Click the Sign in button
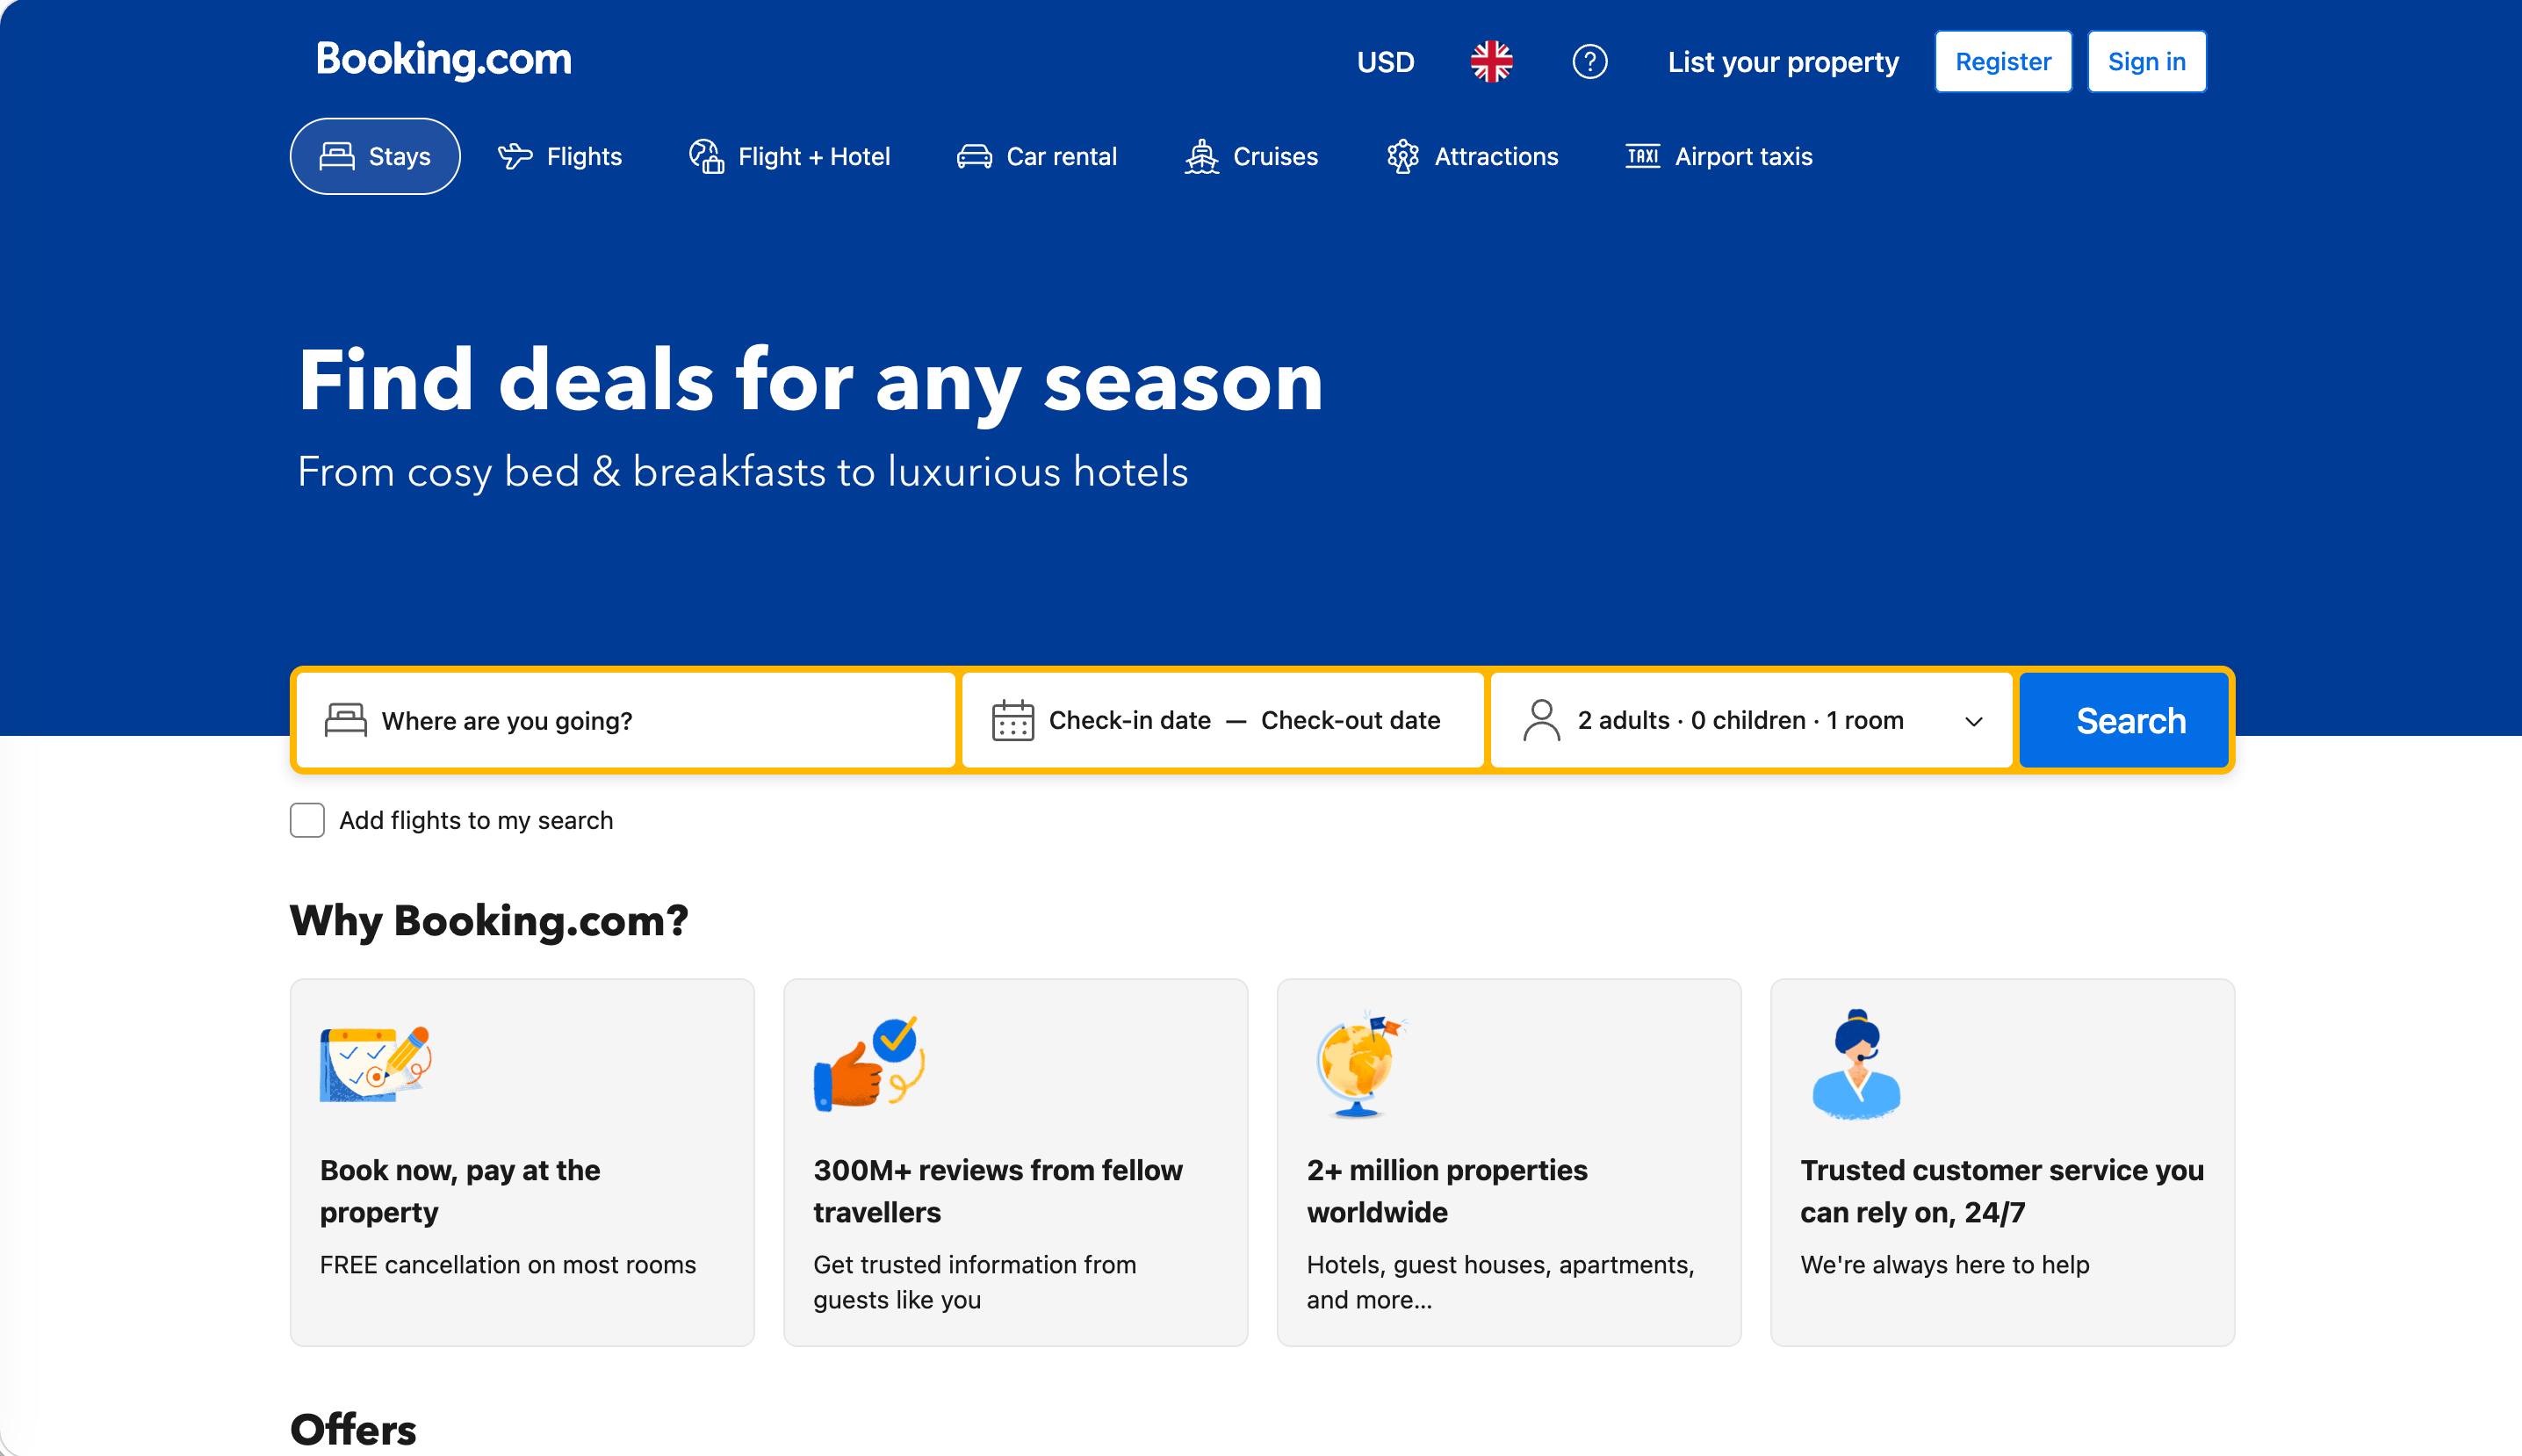Screen dimensions: 2522x1456 (x=2146, y=62)
